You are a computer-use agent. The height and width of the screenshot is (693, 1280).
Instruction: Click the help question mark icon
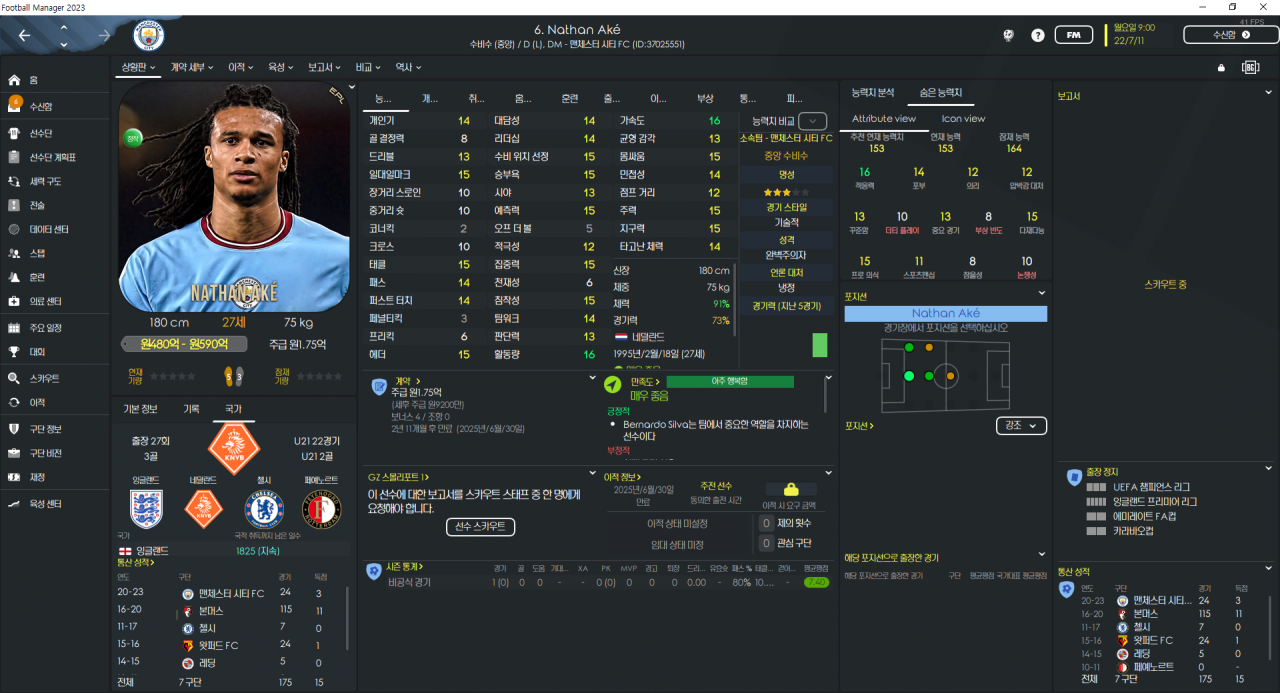pyautogui.click(x=1038, y=35)
